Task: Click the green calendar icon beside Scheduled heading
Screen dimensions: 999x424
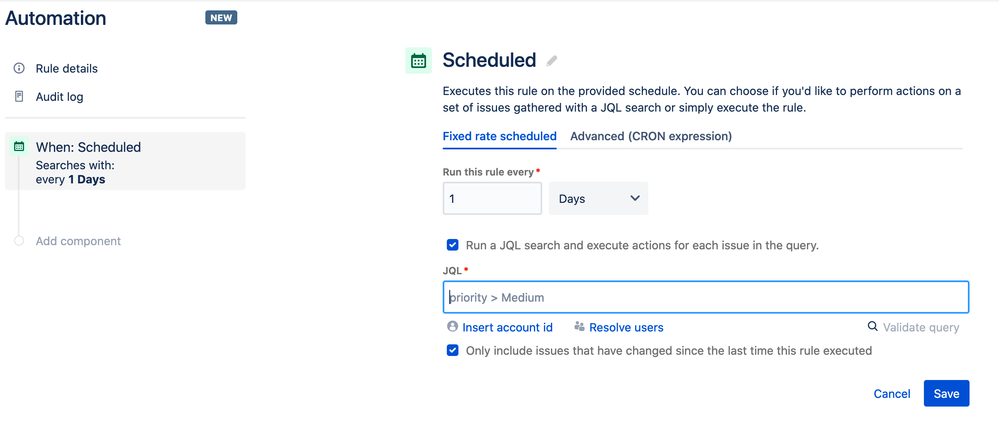Action: tap(418, 61)
